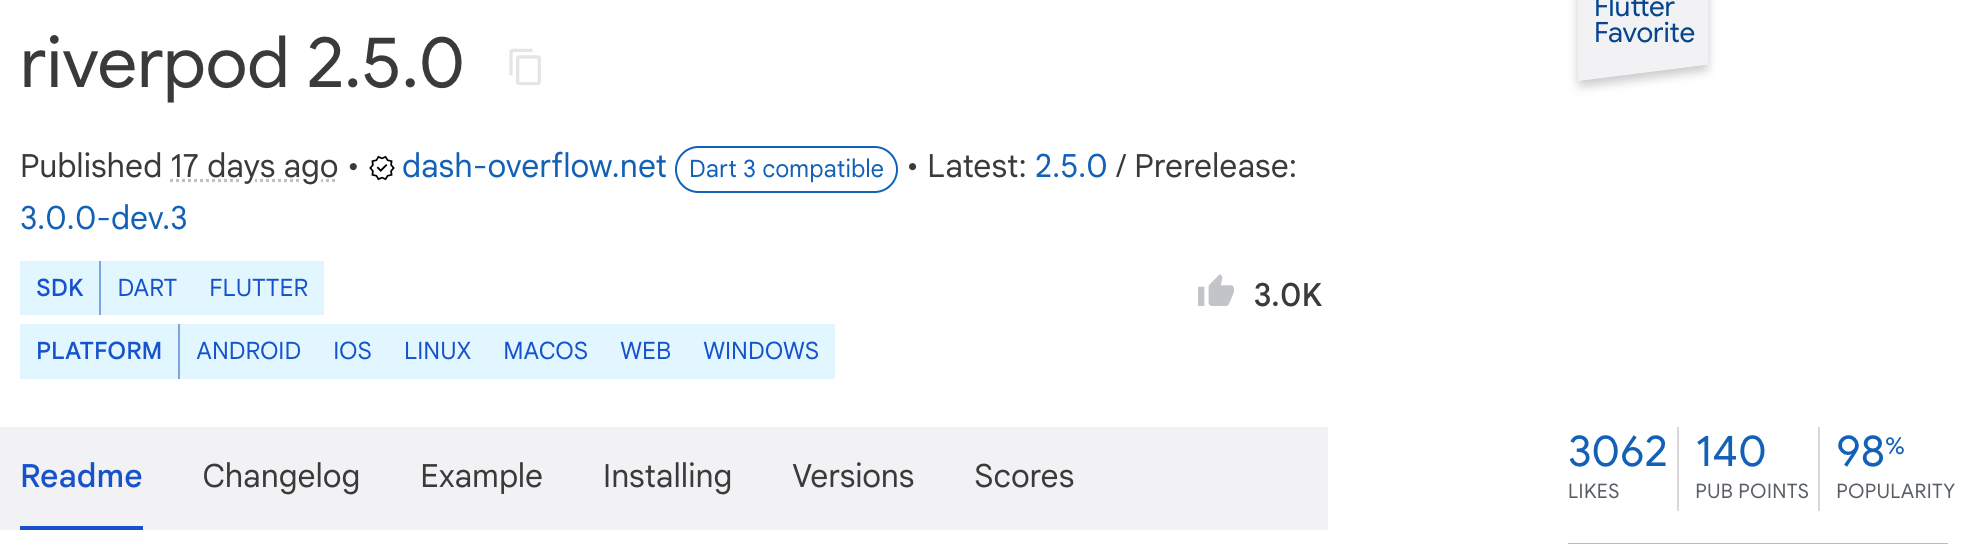Open latest version 2.5.0 link
Screen dimensions: 1978x544
1070,166
